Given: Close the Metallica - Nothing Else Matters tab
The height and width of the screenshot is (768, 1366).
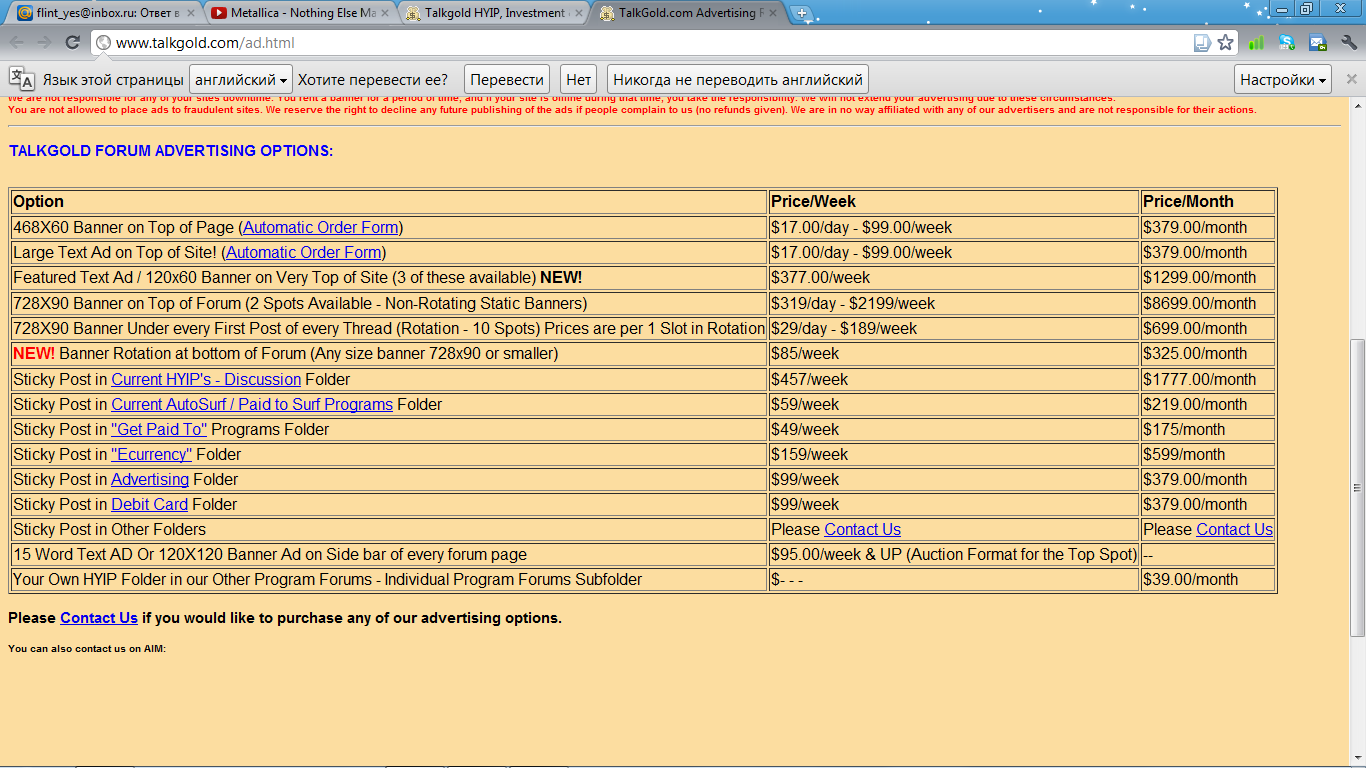Looking at the screenshot, I should [x=385, y=14].
